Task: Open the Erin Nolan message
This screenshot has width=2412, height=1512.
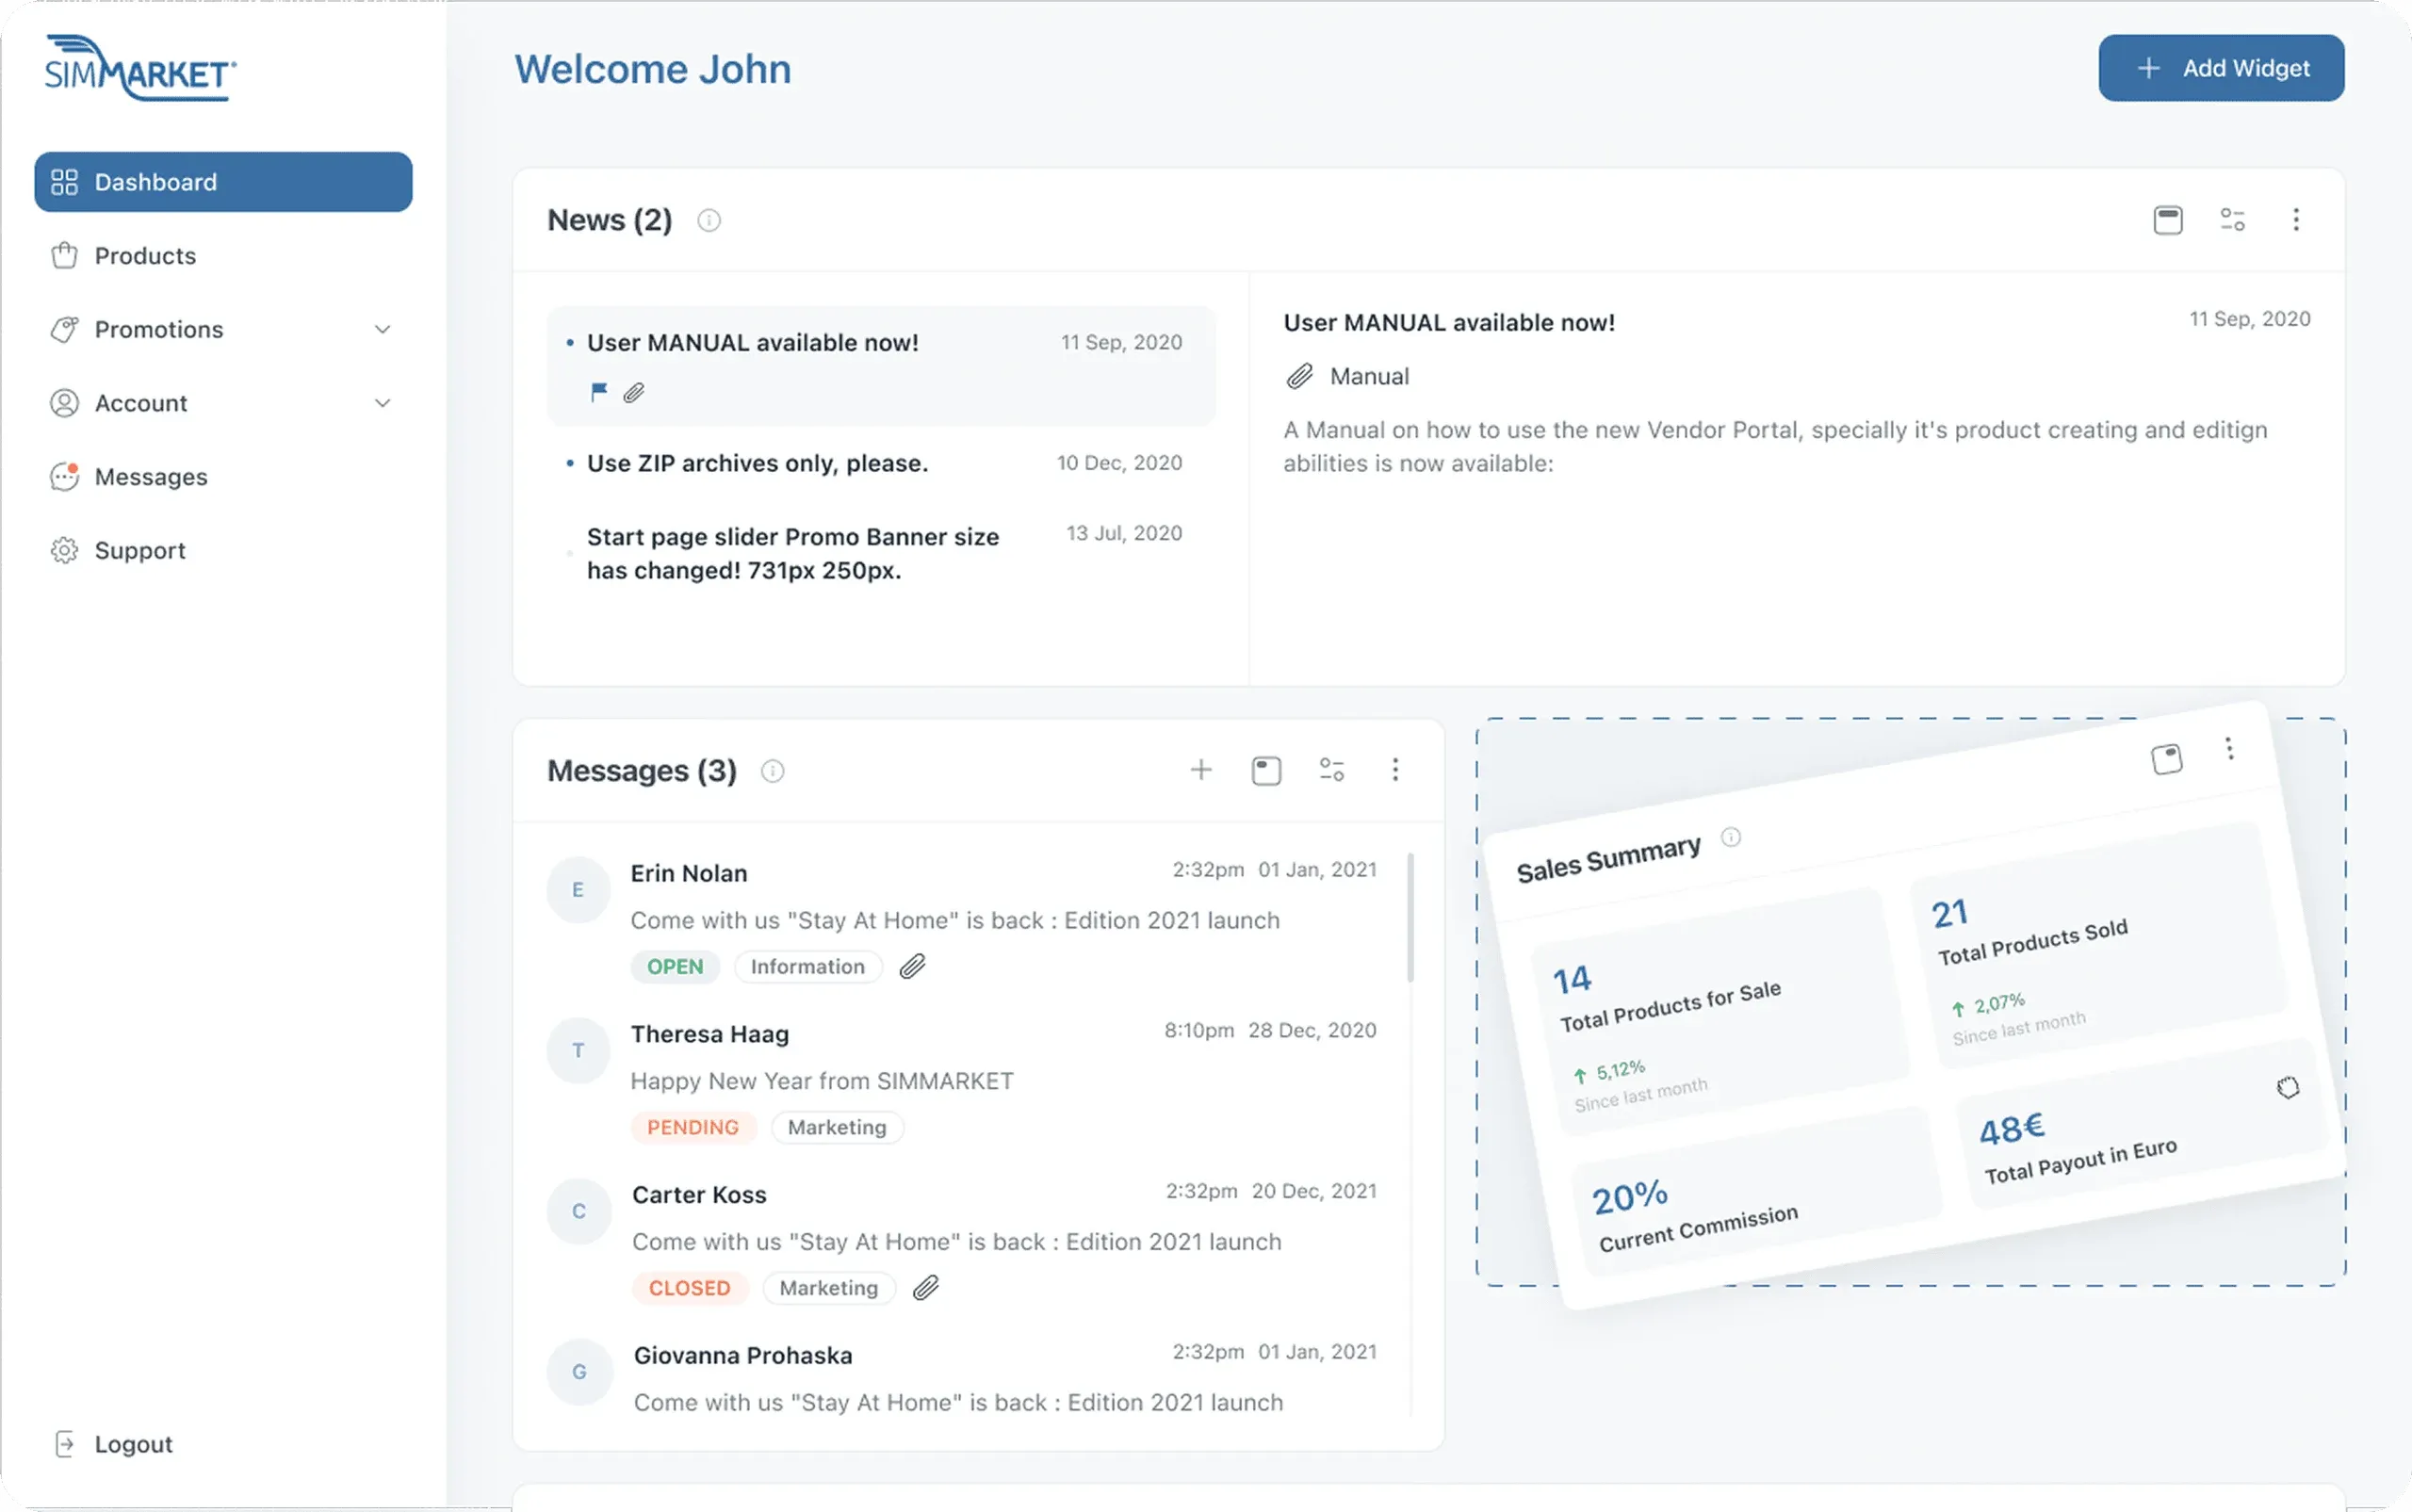Action: pos(962,920)
